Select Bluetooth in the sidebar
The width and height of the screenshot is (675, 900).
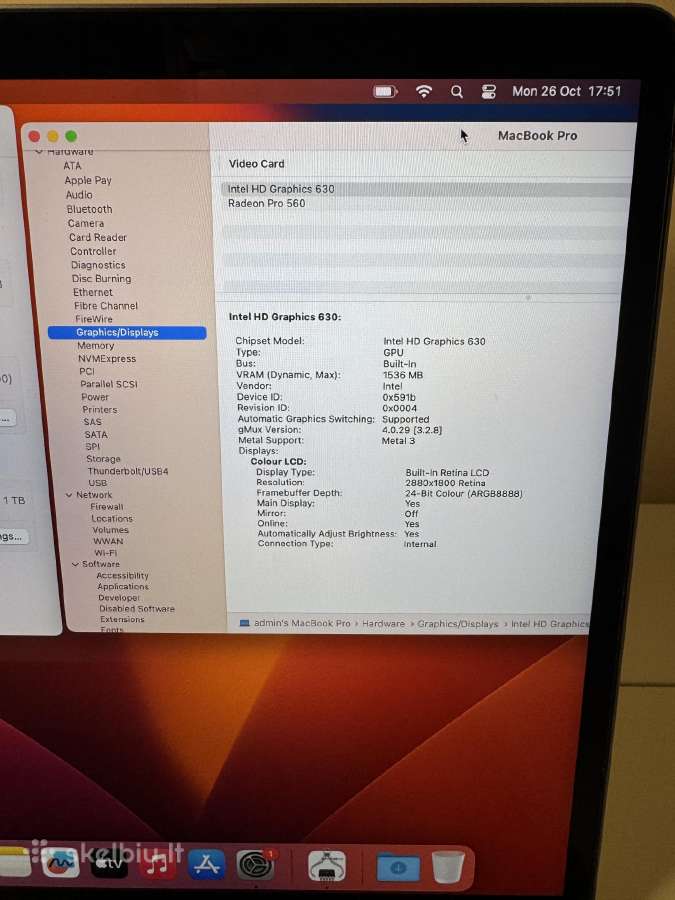(x=90, y=209)
